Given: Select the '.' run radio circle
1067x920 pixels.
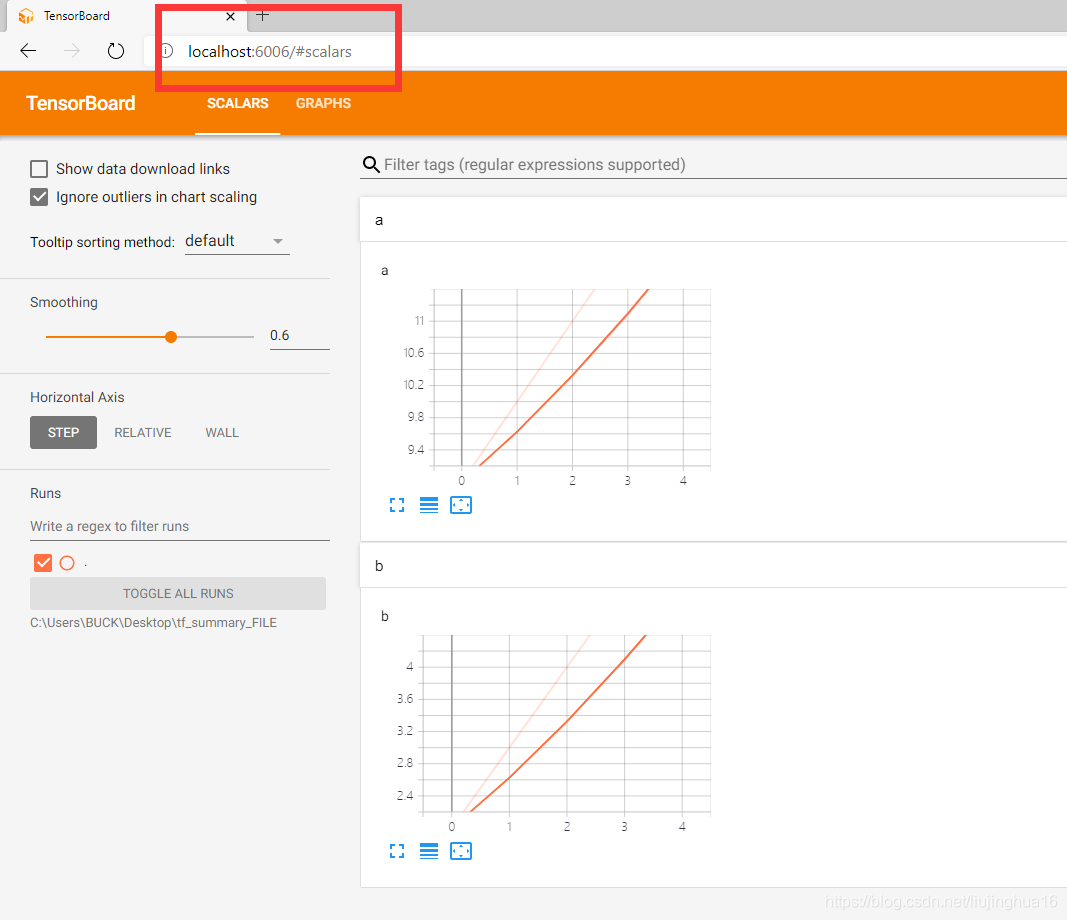Looking at the screenshot, I should [x=67, y=563].
